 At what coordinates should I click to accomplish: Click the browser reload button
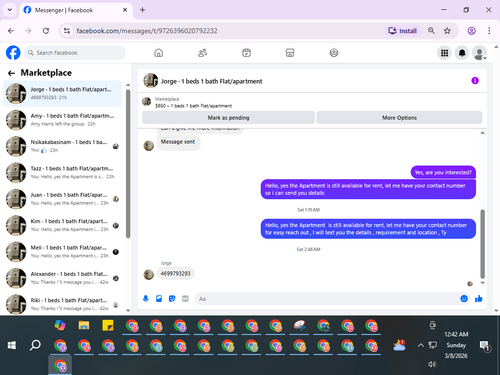click(46, 31)
